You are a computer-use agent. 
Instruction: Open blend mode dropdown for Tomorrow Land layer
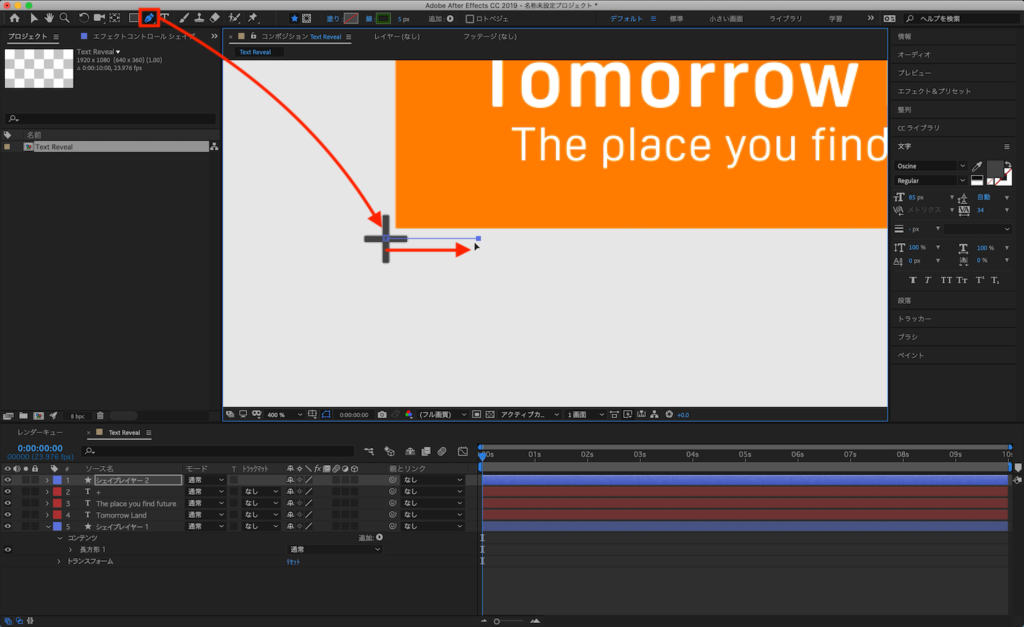click(x=205, y=515)
